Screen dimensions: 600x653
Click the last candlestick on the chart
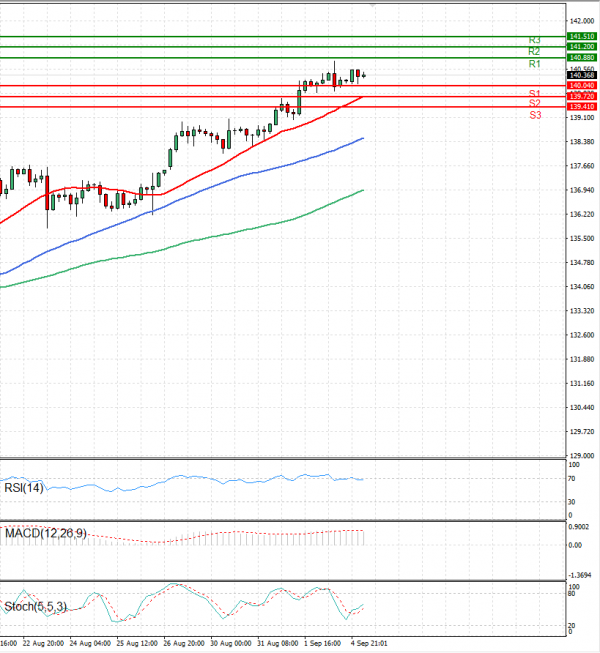pyautogui.click(x=363, y=75)
